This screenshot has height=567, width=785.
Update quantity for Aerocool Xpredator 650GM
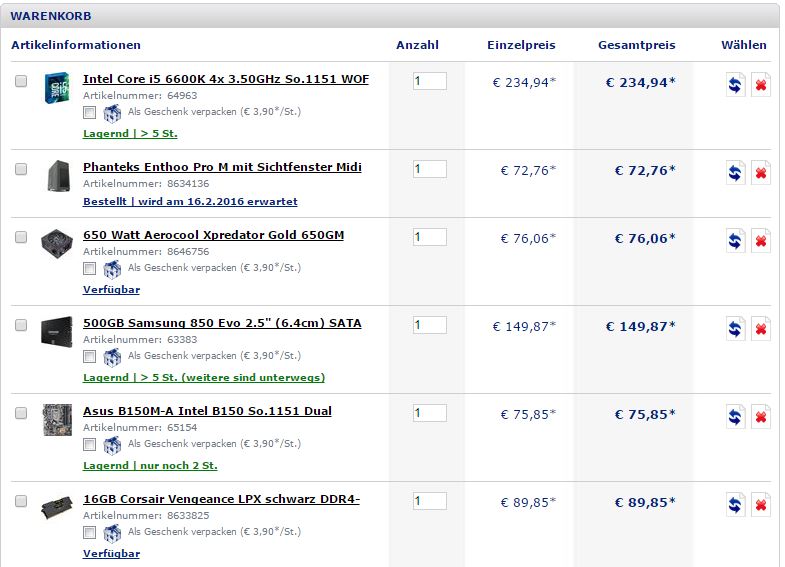click(735, 241)
